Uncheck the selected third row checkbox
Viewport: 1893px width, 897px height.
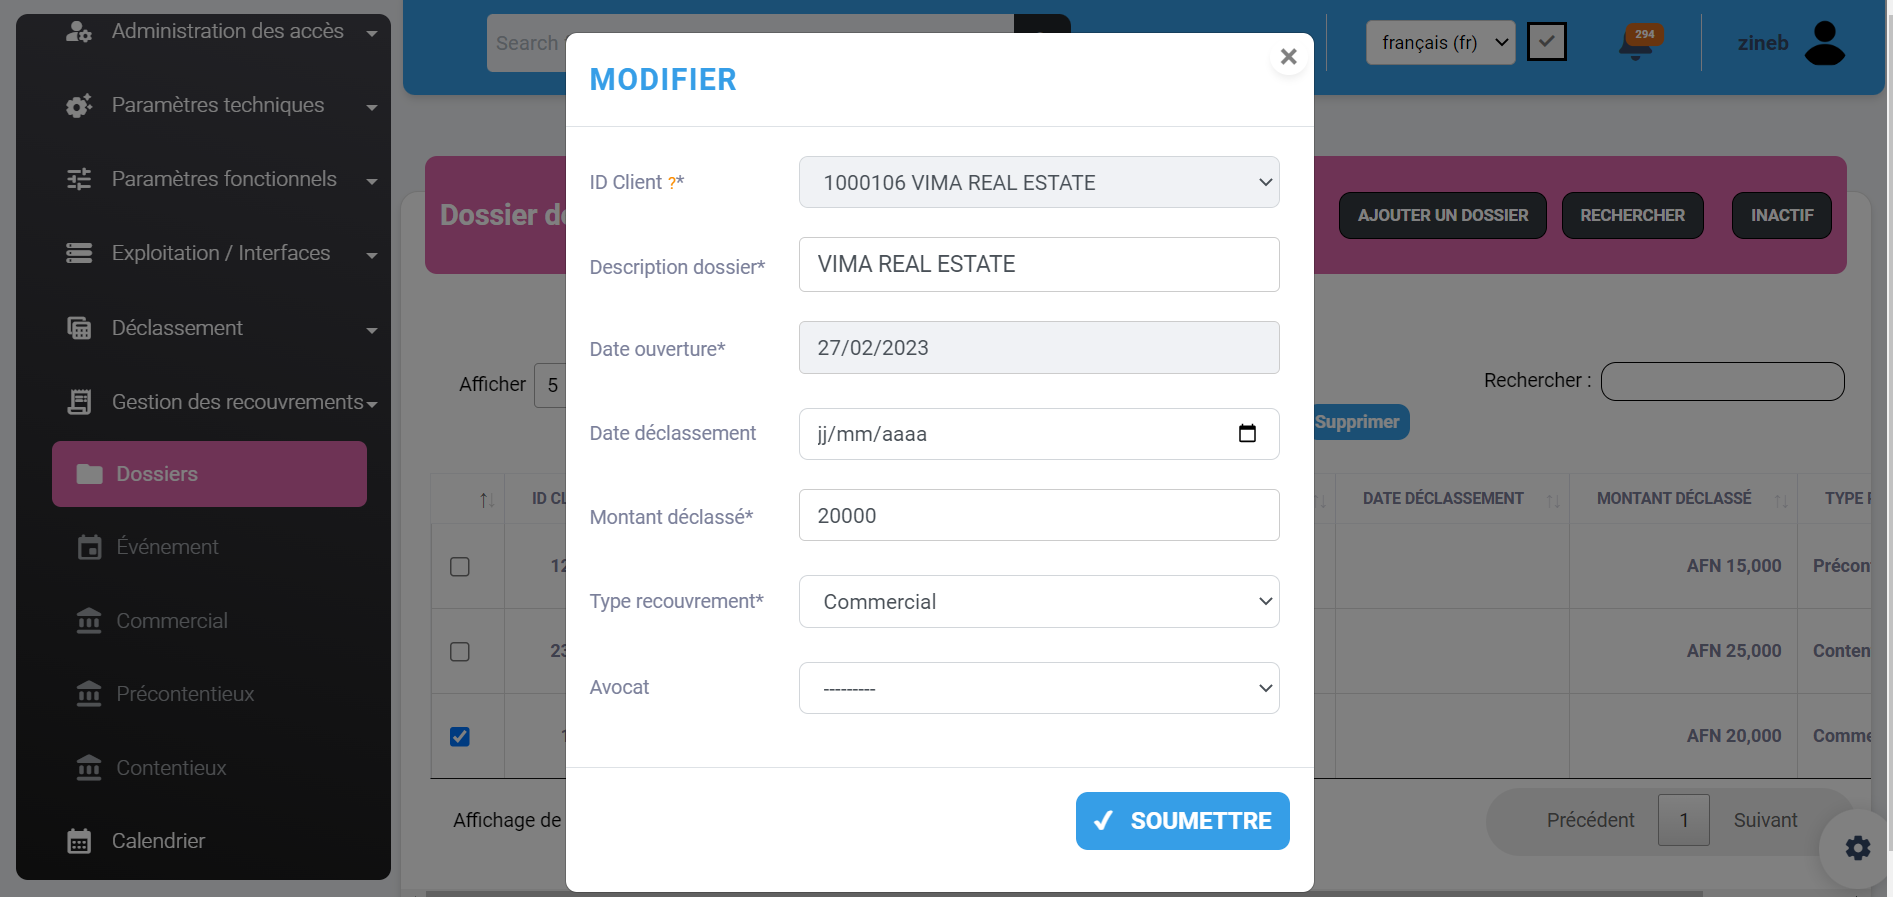point(460,737)
